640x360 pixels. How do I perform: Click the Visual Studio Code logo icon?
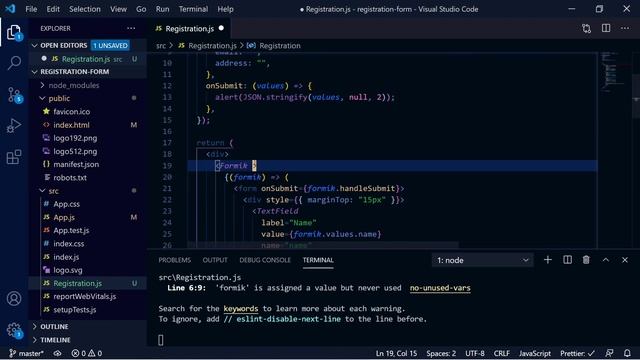coord(10,9)
